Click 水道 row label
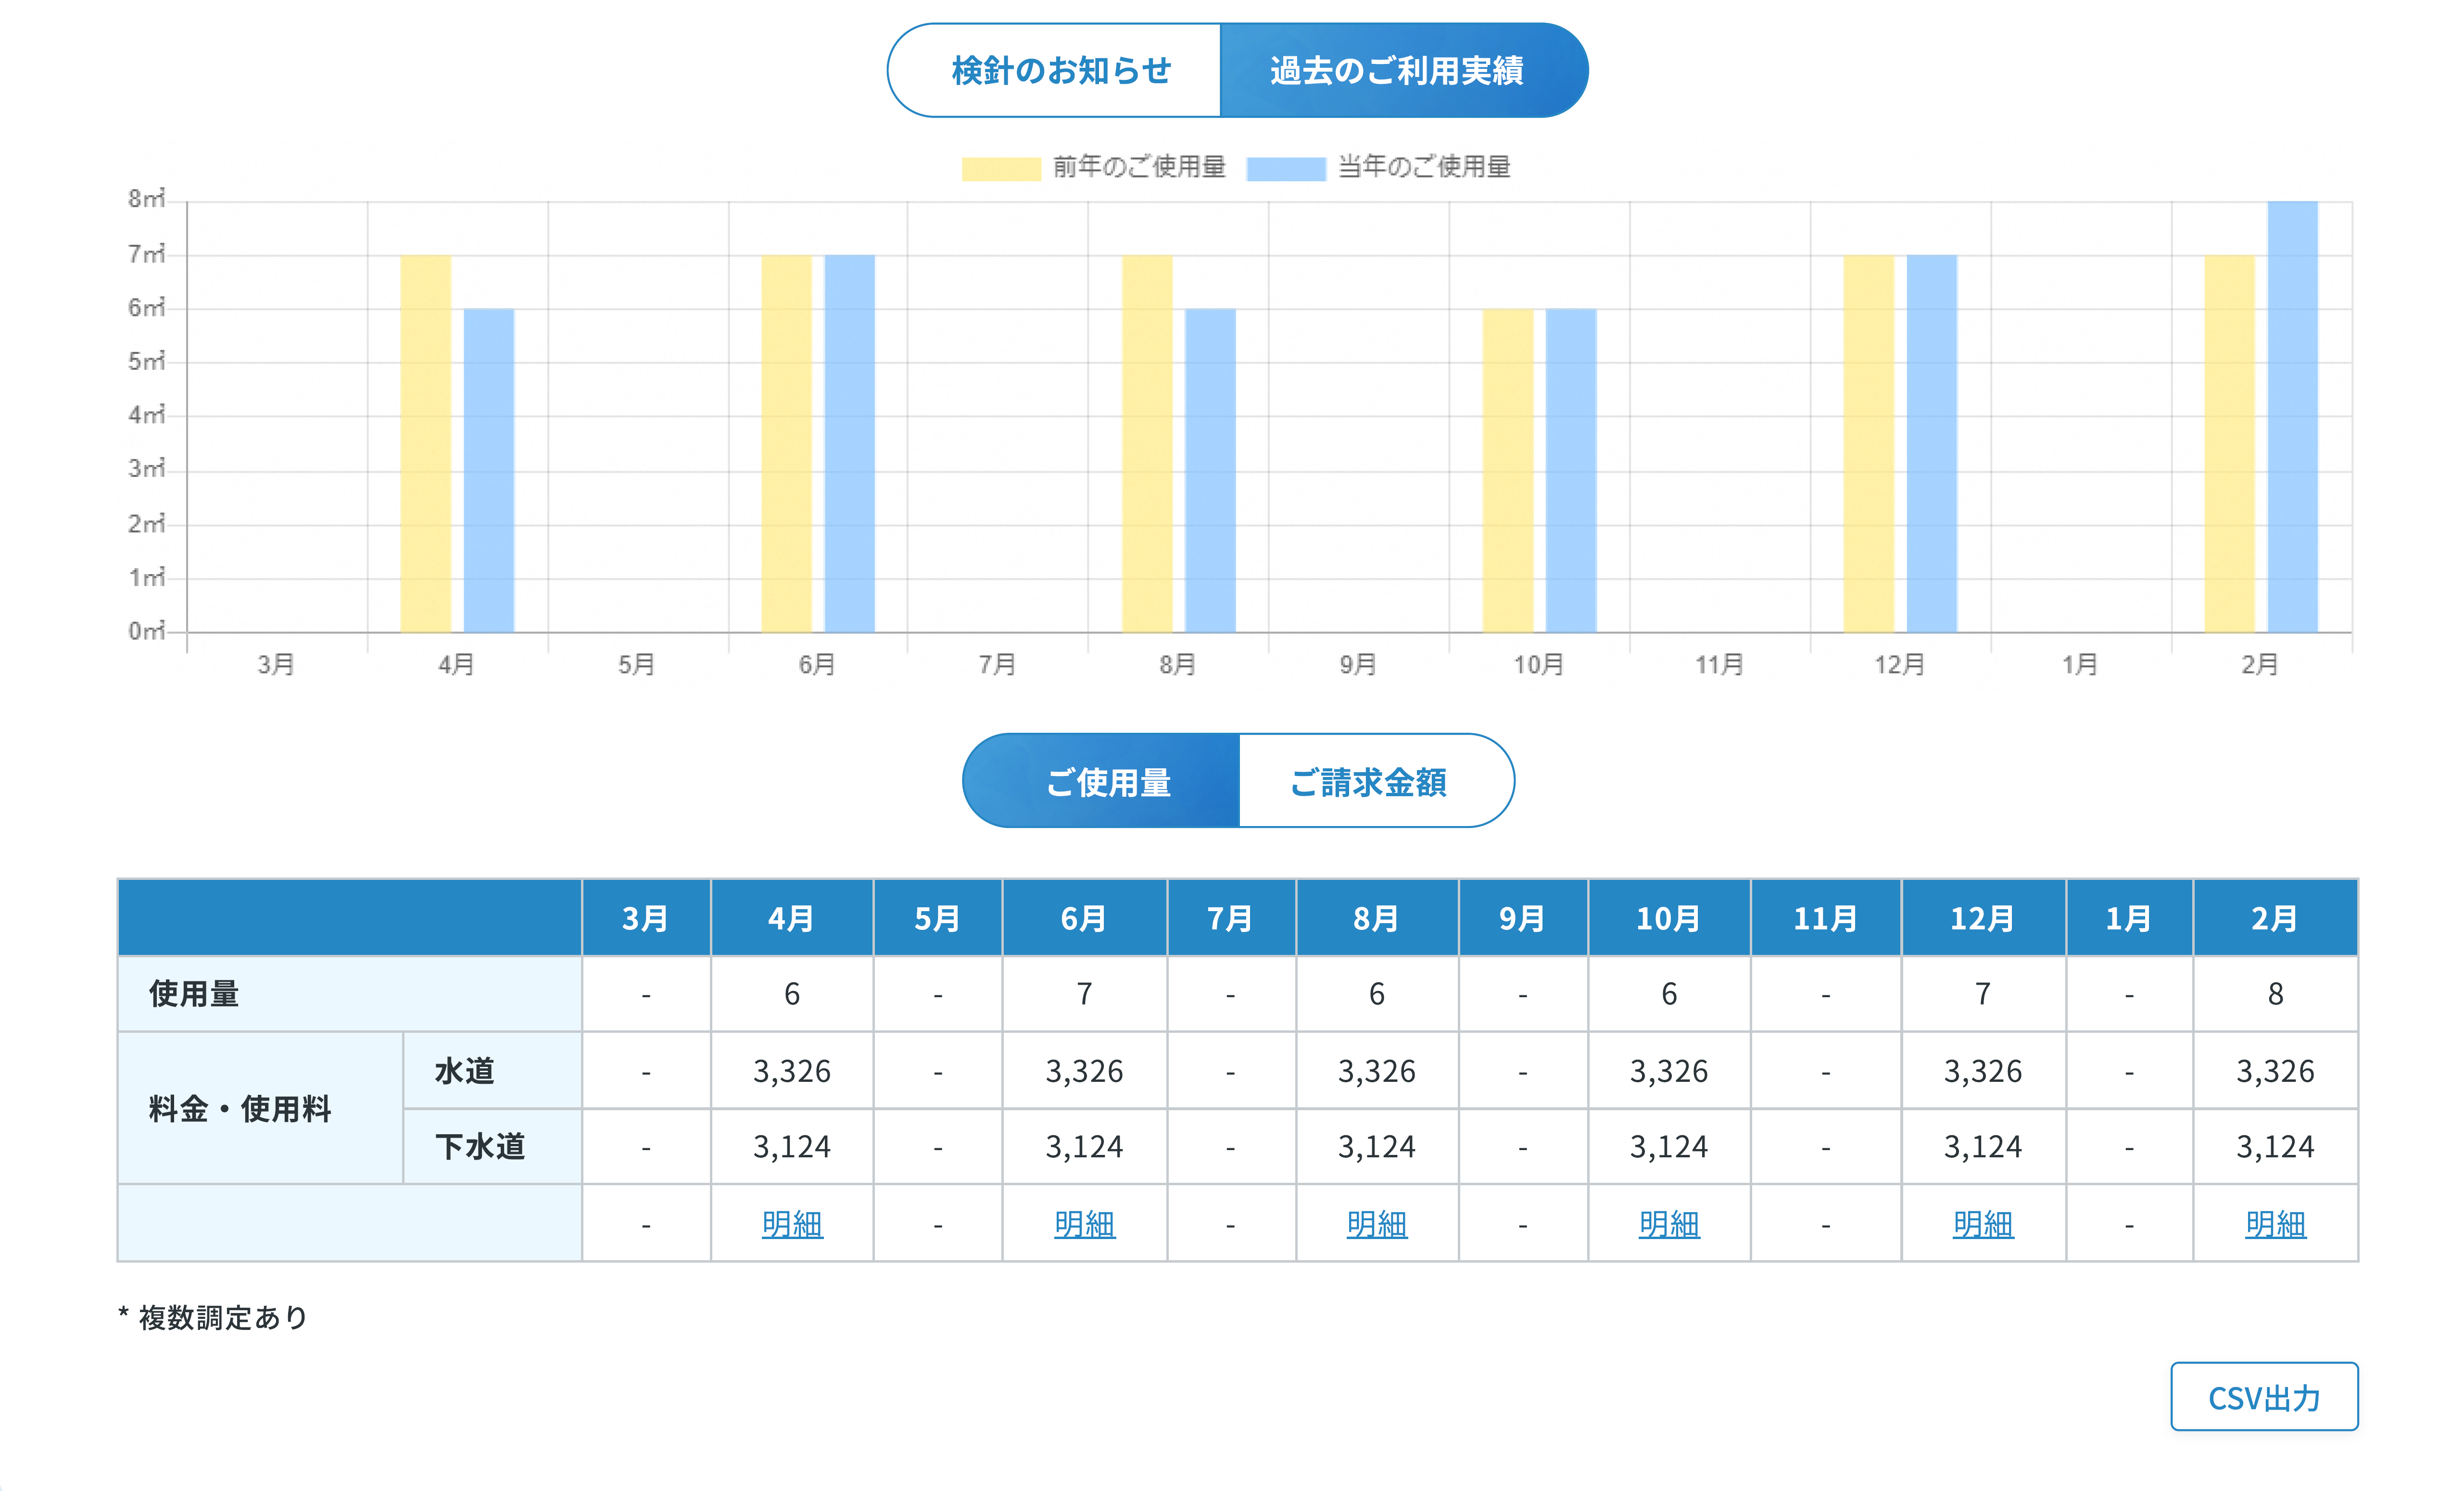This screenshot has height=1491, width=2464. [x=493, y=1071]
